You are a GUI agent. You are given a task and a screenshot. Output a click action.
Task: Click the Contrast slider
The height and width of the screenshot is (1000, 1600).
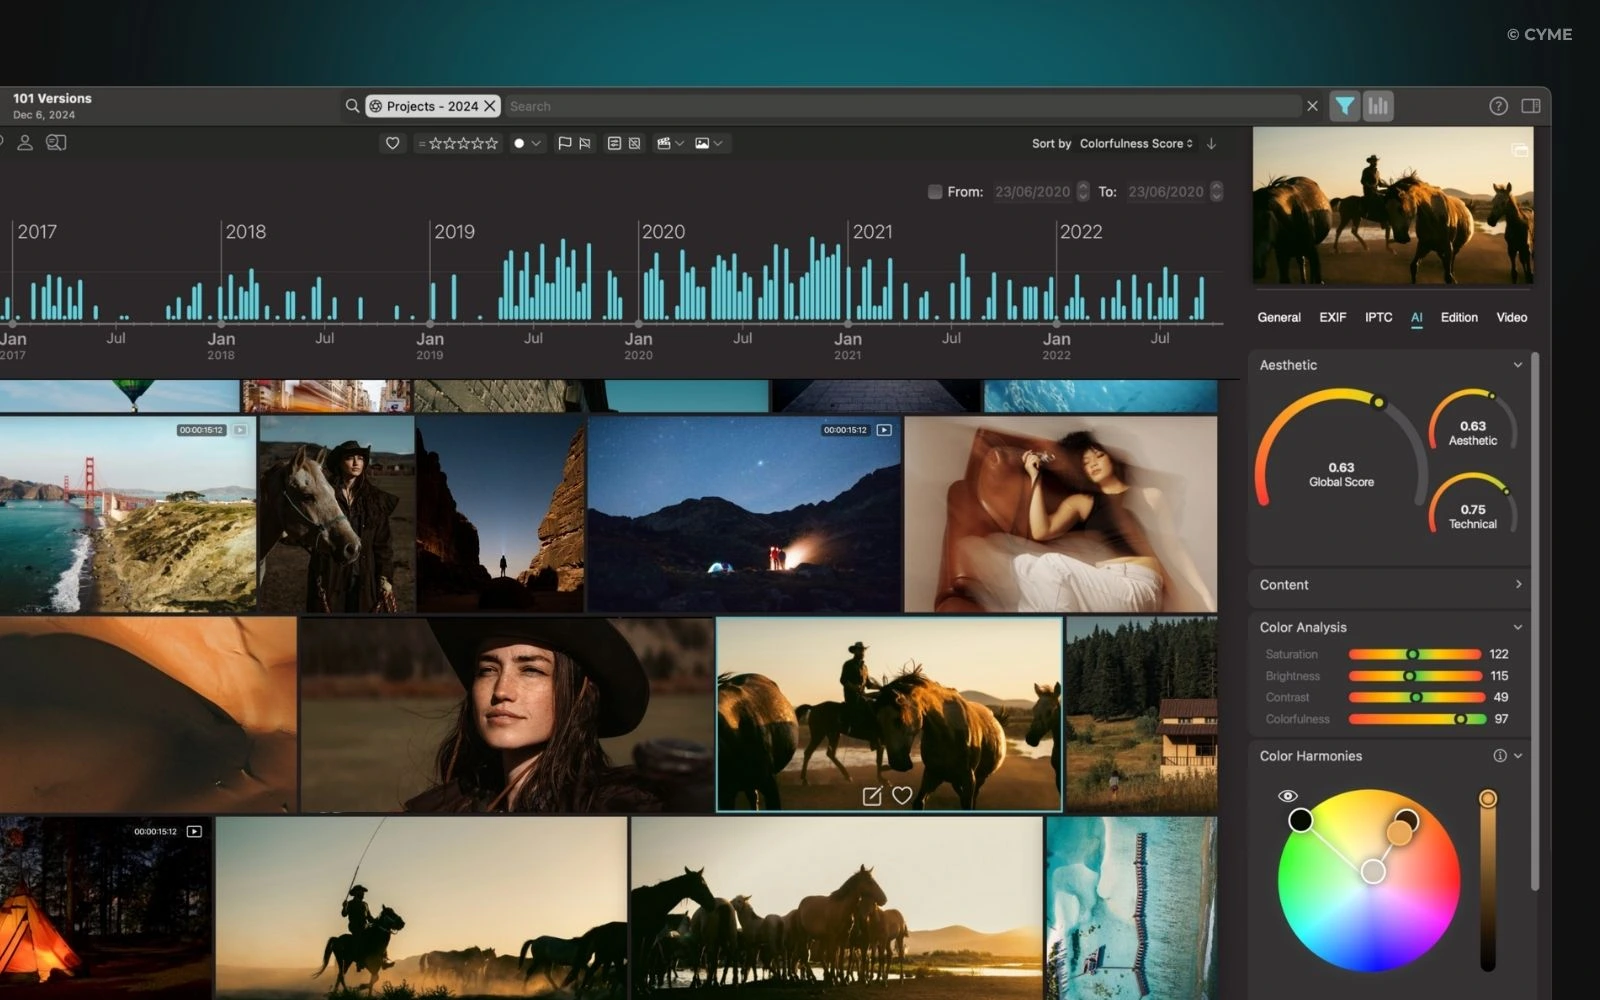(x=1415, y=697)
